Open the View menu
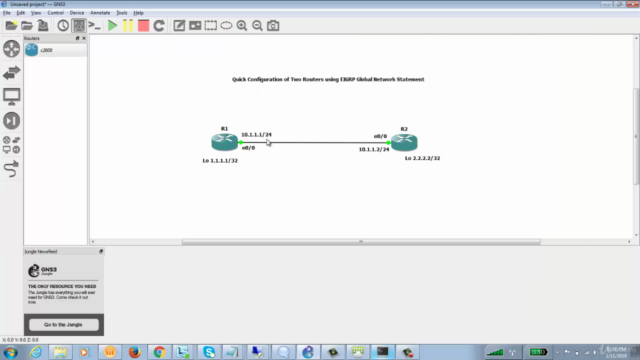 point(36,13)
